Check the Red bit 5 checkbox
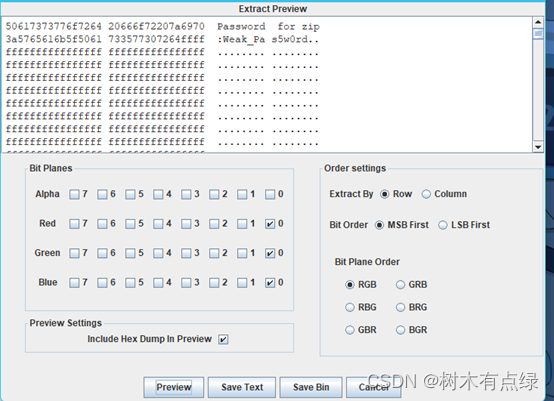The height and width of the screenshot is (401, 554). click(130, 224)
